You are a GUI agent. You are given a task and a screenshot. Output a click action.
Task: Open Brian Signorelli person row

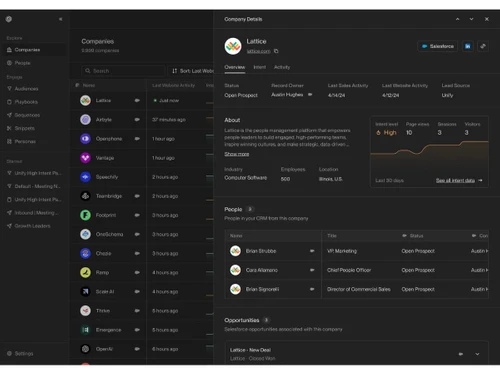[357, 289]
